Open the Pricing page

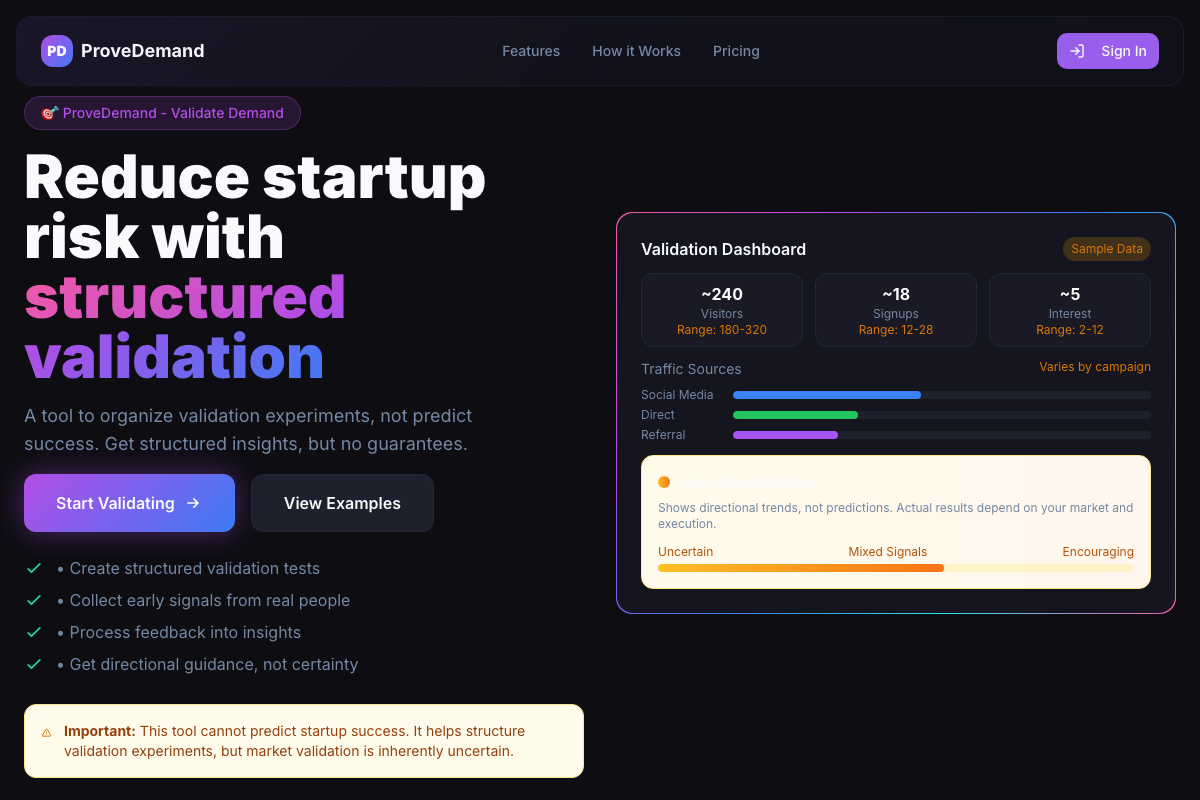click(x=736, y=51)
